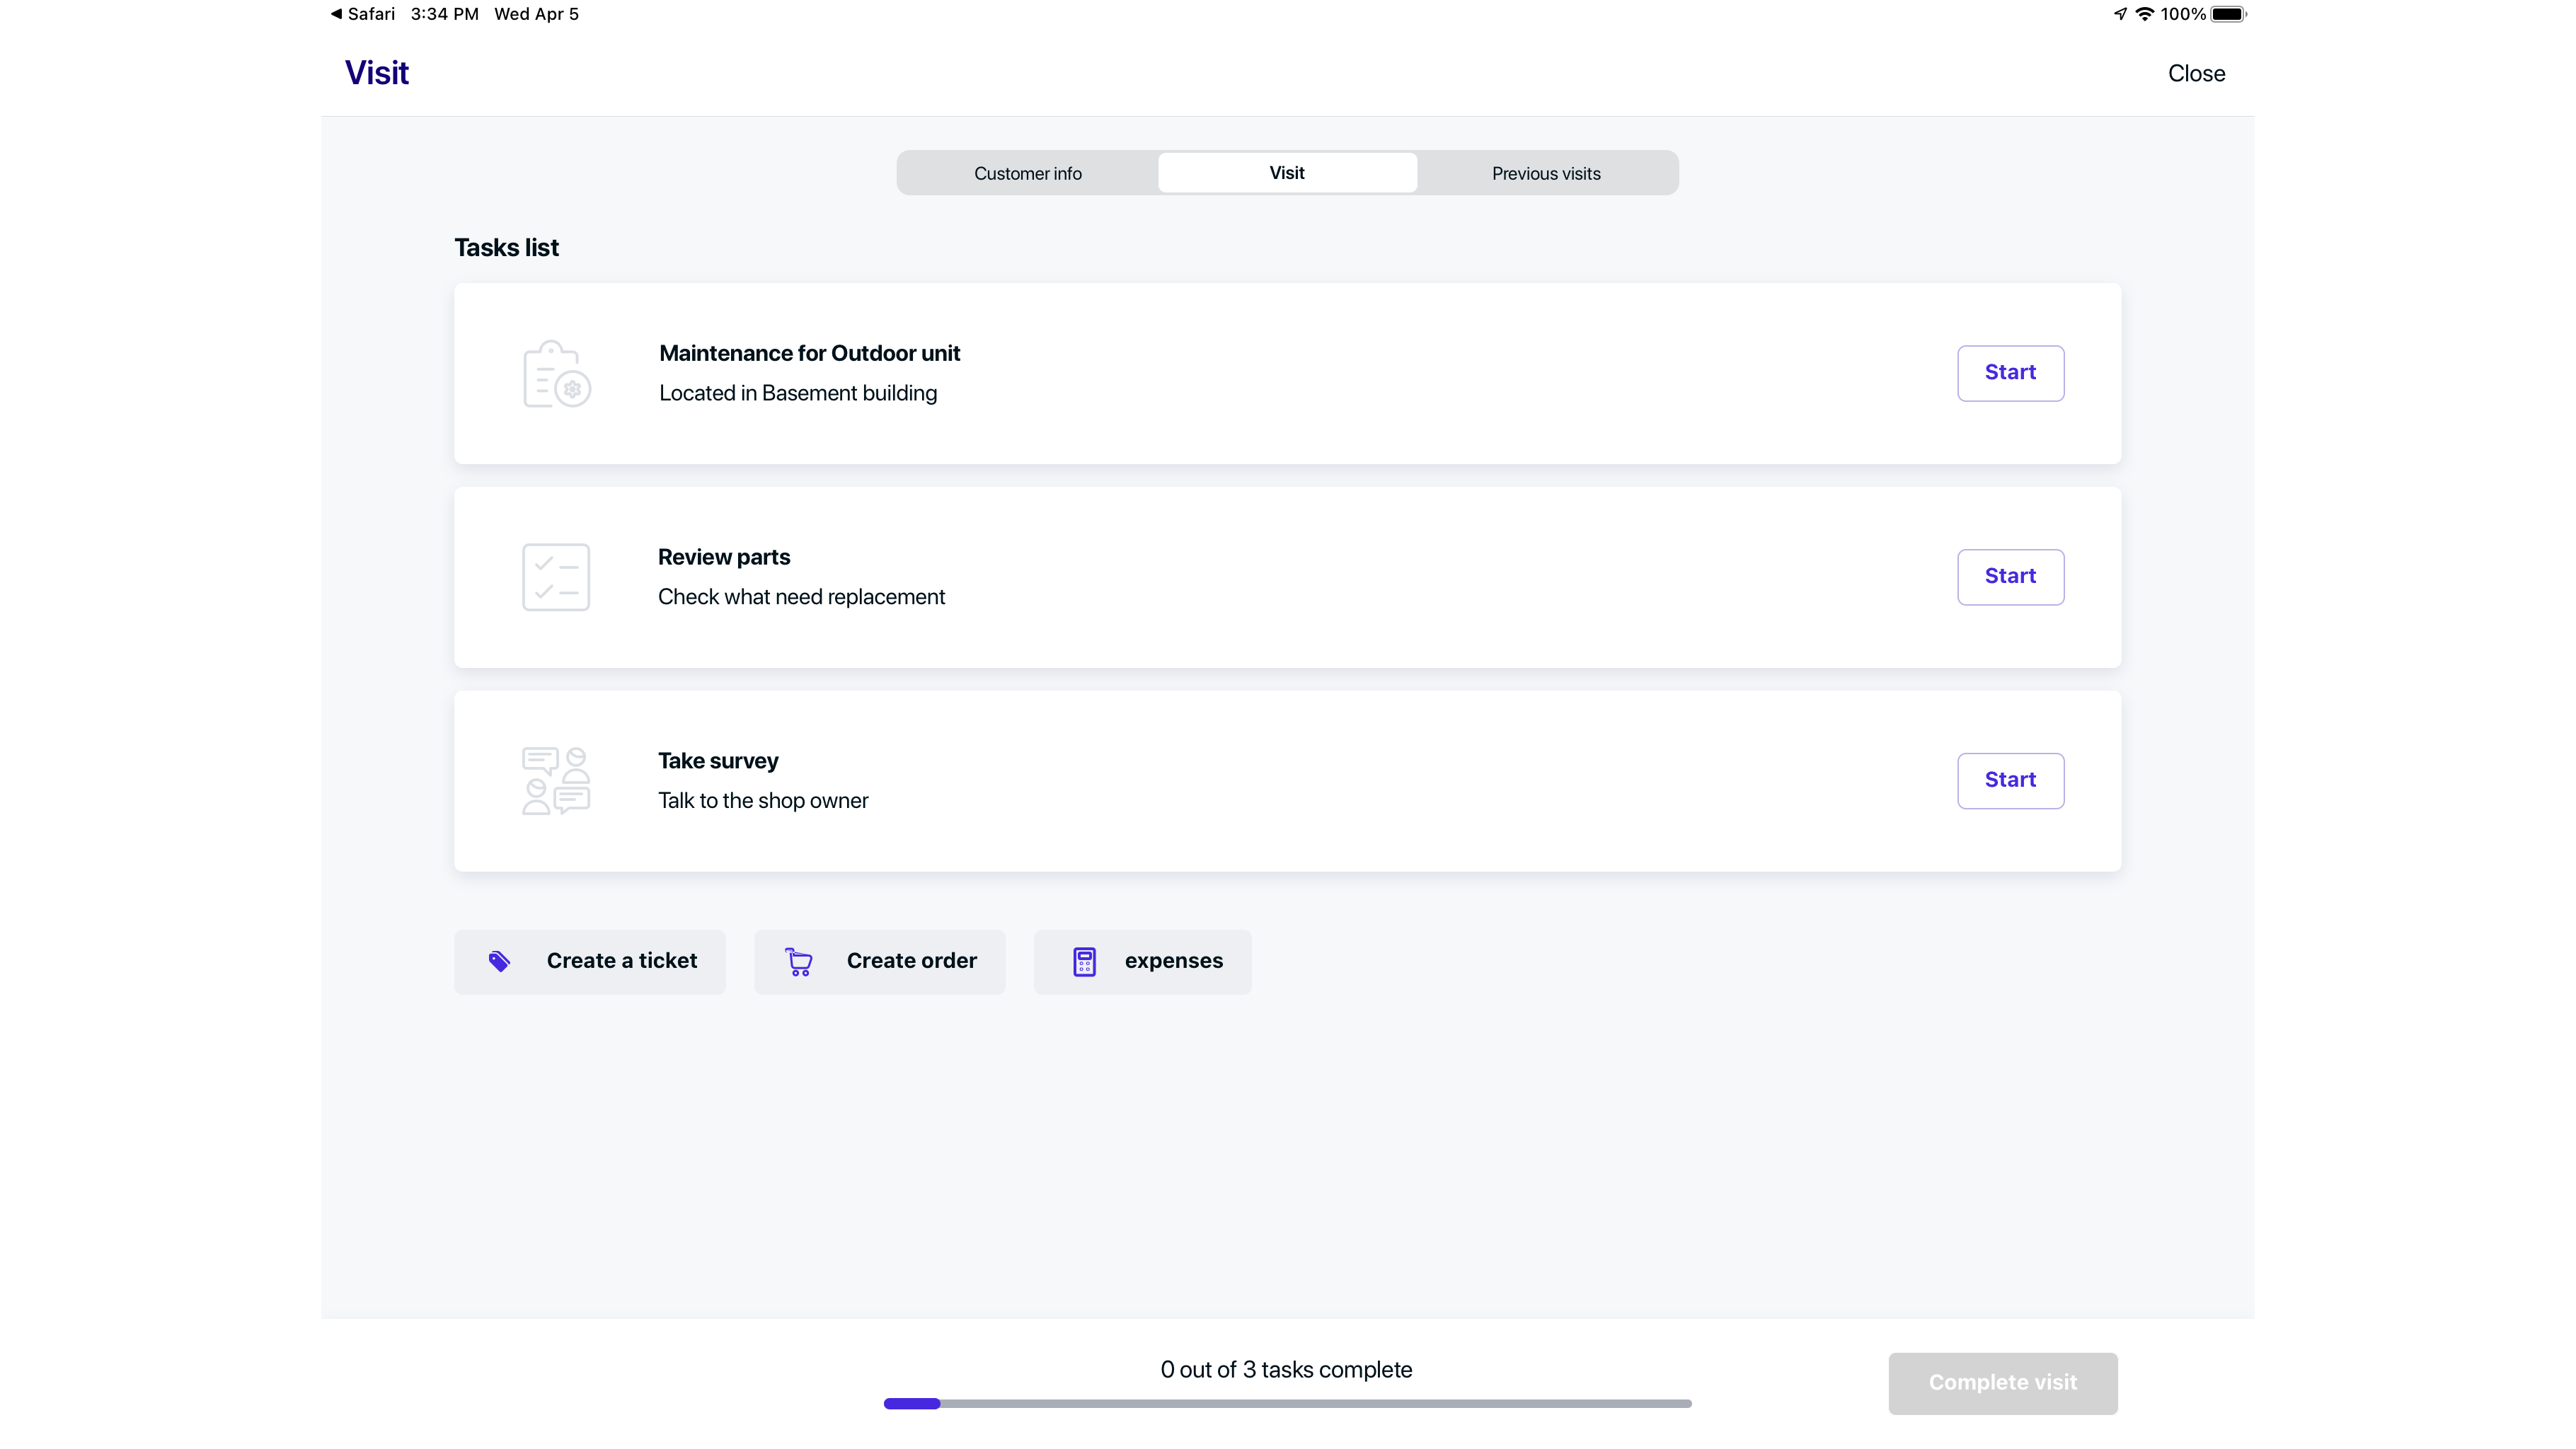This screenshot has height=1449, width=2576.
Task: Start the Maintenance for Outdoor unit task
Action: (x=2010, y=373)
